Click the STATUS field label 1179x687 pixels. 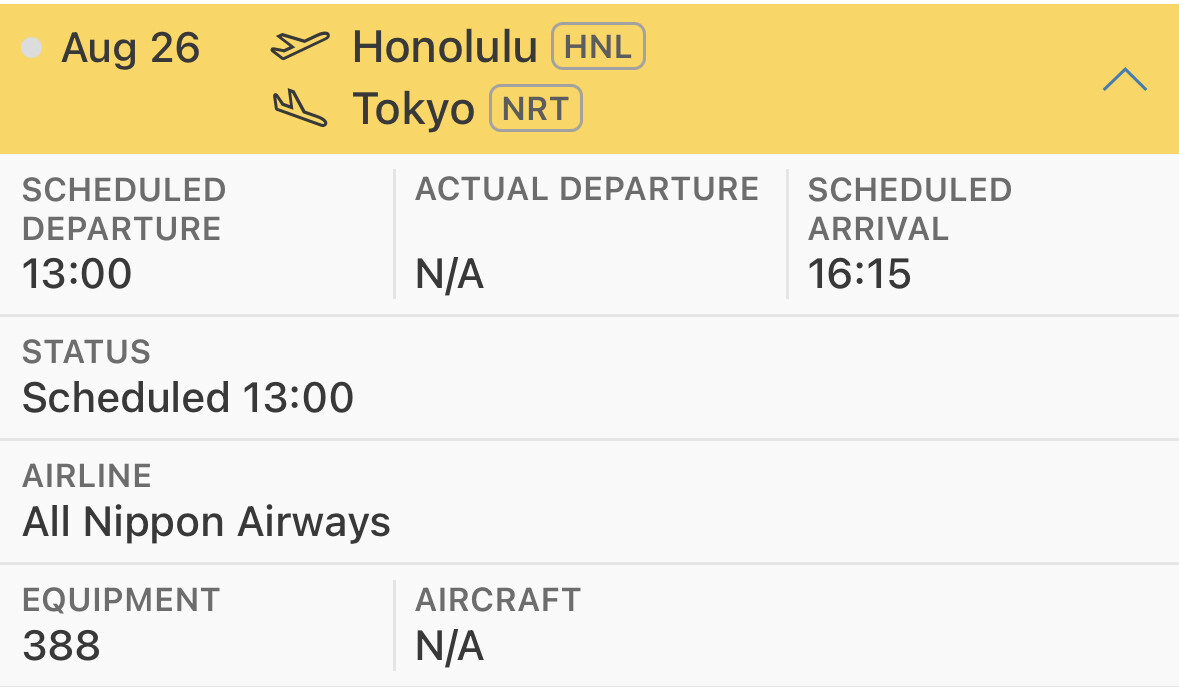click(86, 352)
